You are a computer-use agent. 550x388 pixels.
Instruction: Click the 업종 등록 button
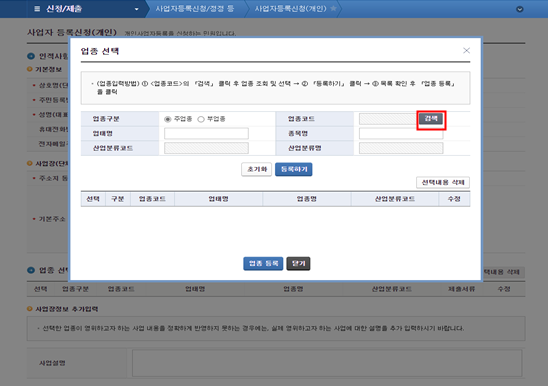click(x=264, y=264)
